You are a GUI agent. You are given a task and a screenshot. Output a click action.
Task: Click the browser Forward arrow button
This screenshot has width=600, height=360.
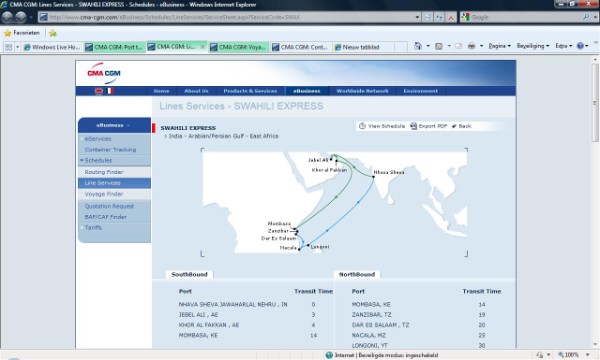[21, 17]
